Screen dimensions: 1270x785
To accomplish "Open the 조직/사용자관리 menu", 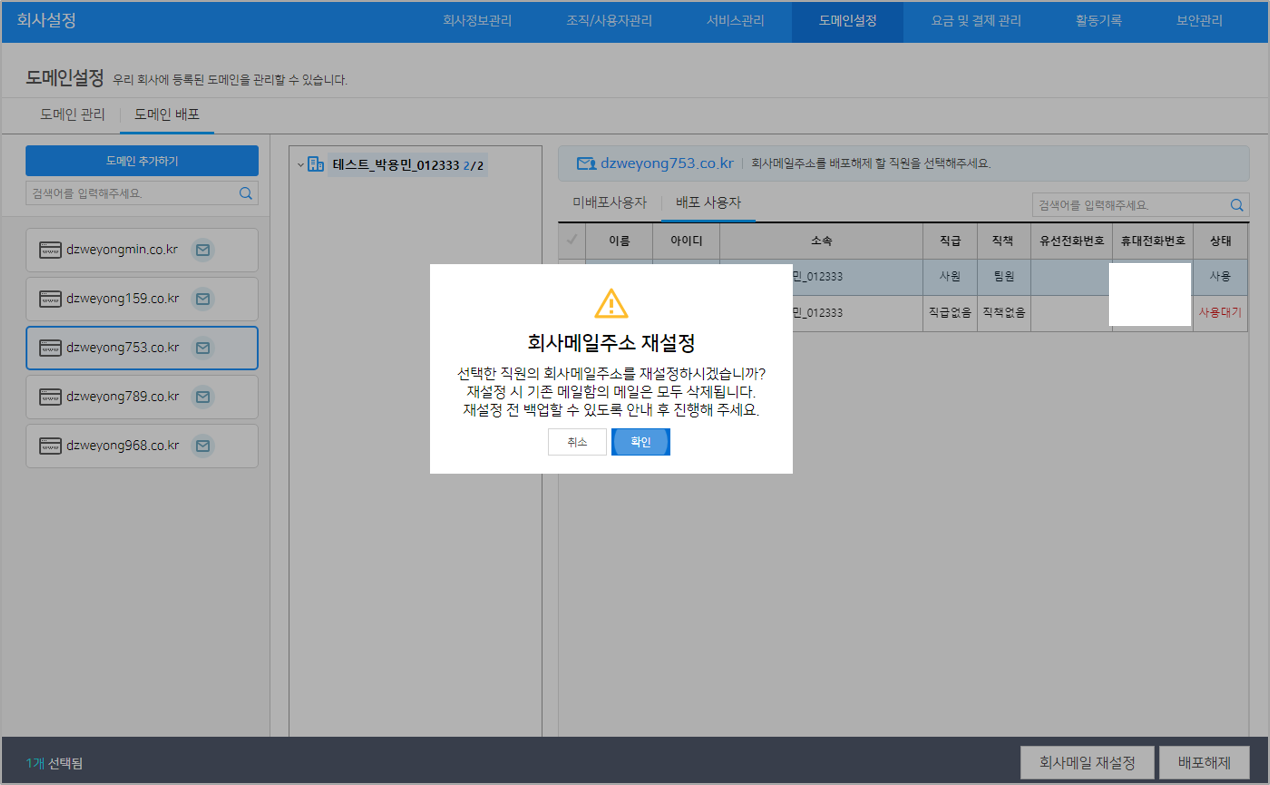I will tap(608, 21).
